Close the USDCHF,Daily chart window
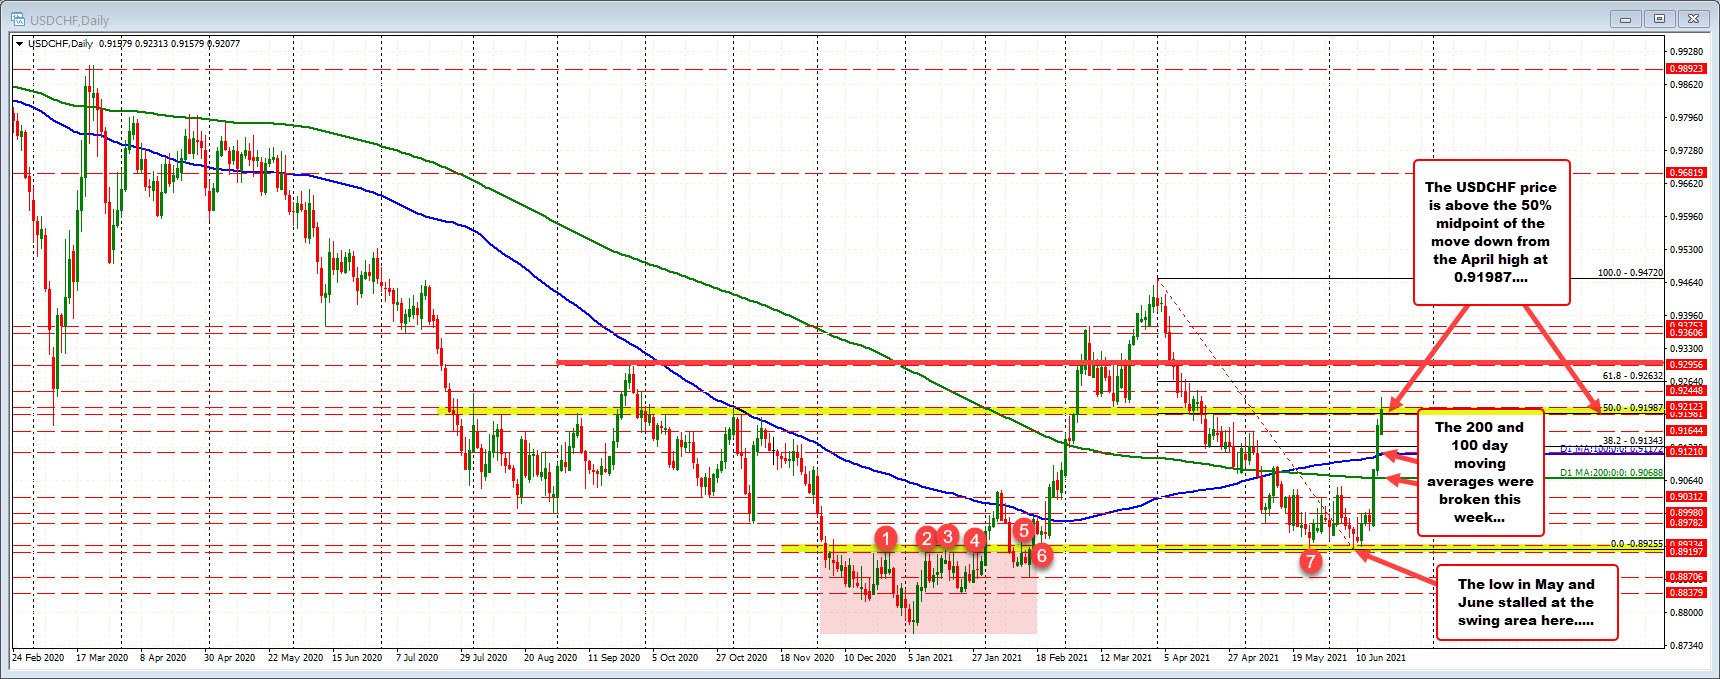This screenshot has width=1720, height=679. (1694, 19)
